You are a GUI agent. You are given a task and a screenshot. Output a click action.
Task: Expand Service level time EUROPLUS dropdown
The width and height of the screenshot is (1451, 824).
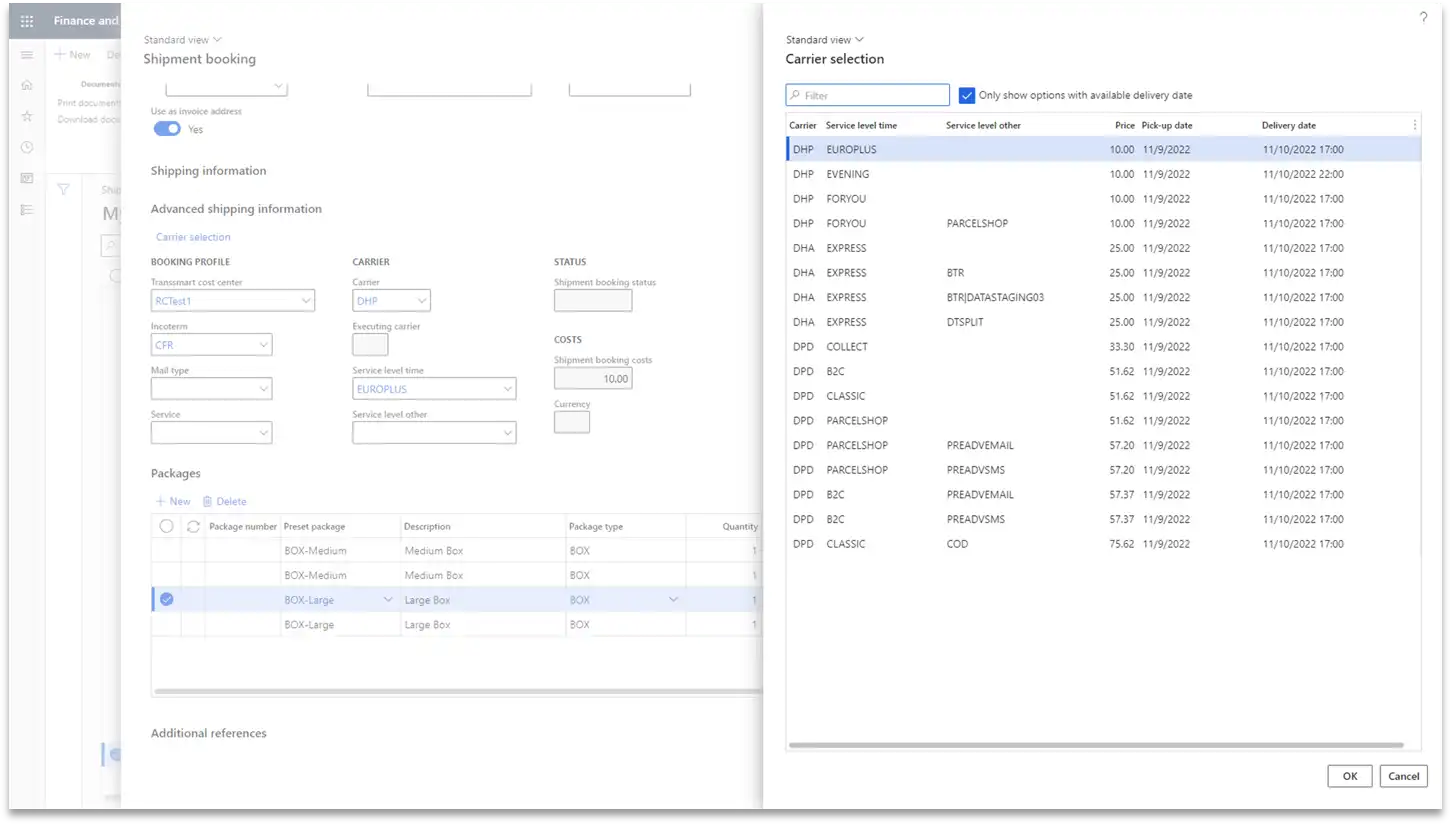[507, 389]
